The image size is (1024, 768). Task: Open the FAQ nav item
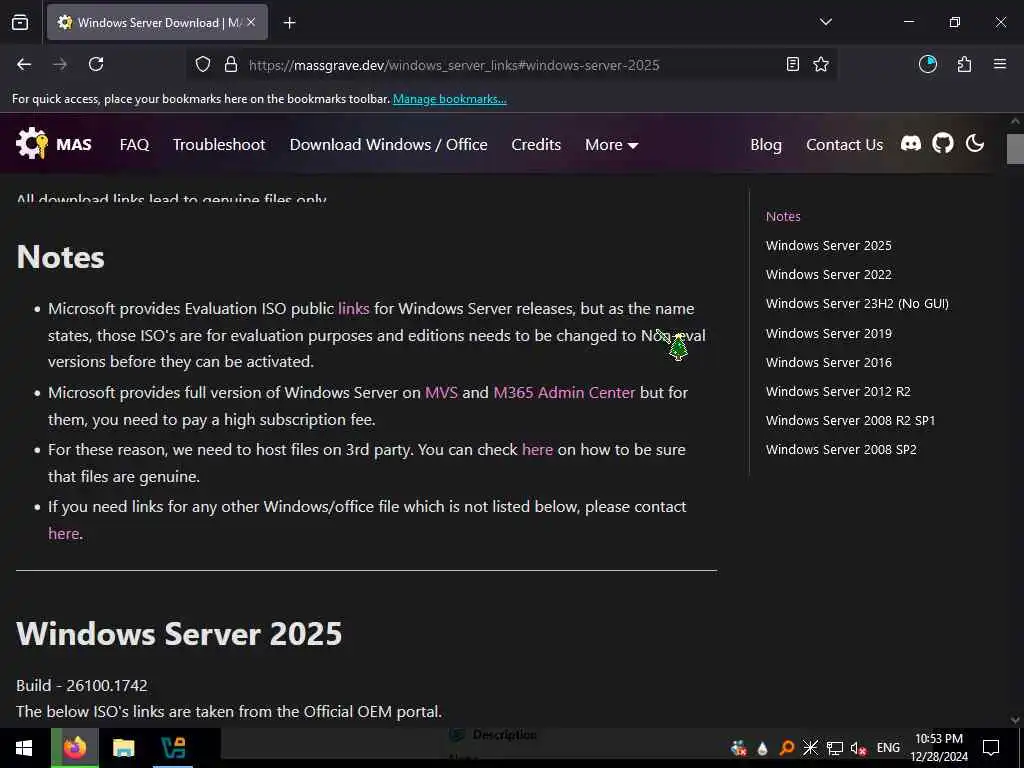click(x=135, y=144)
